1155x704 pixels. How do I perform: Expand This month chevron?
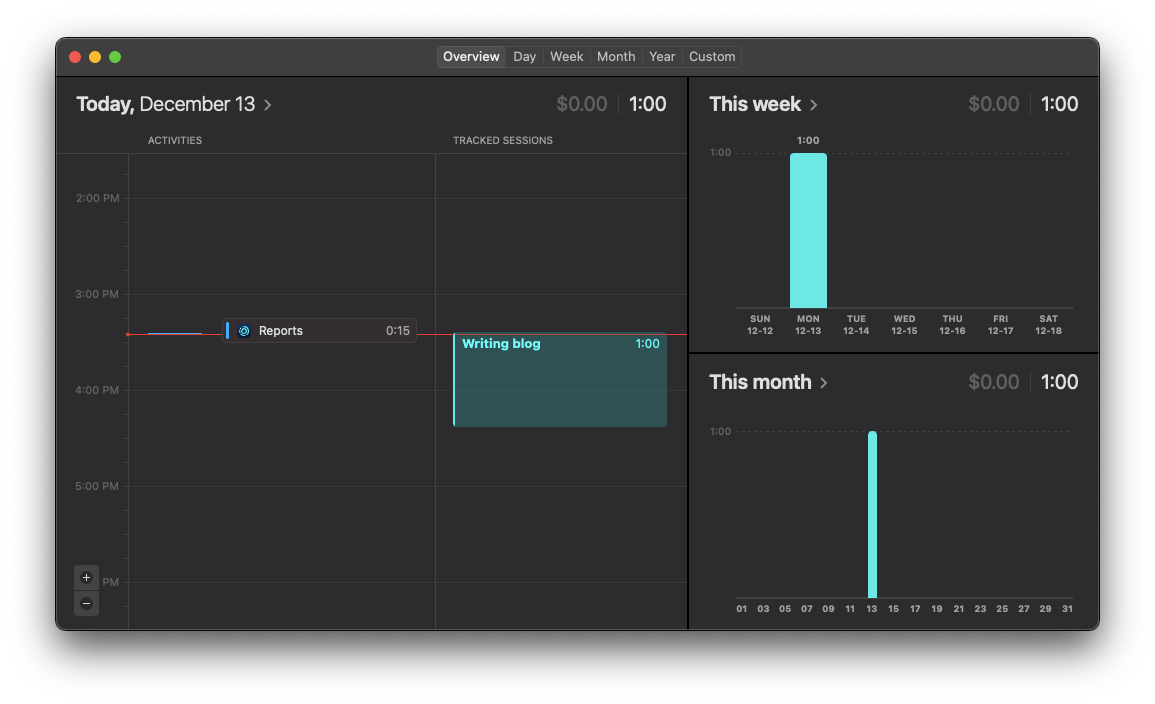pyautogui.click(x=824, y=383)
